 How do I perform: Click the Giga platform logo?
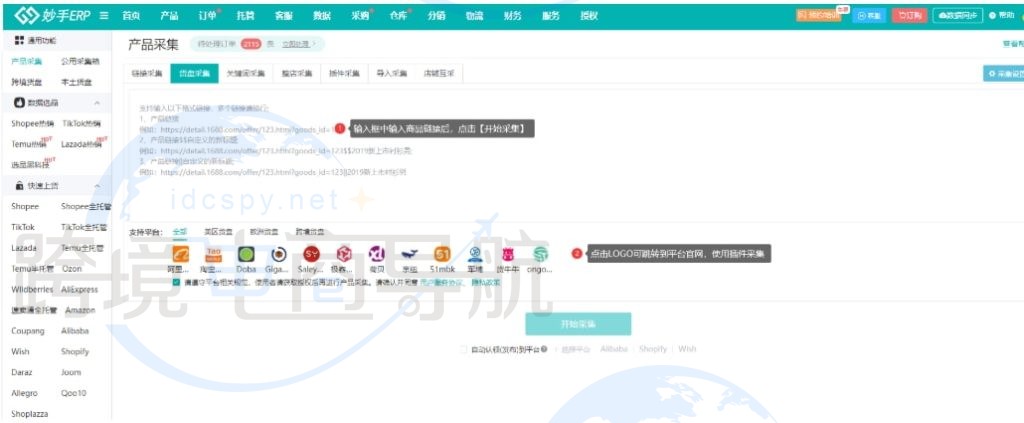click(279, 255)
